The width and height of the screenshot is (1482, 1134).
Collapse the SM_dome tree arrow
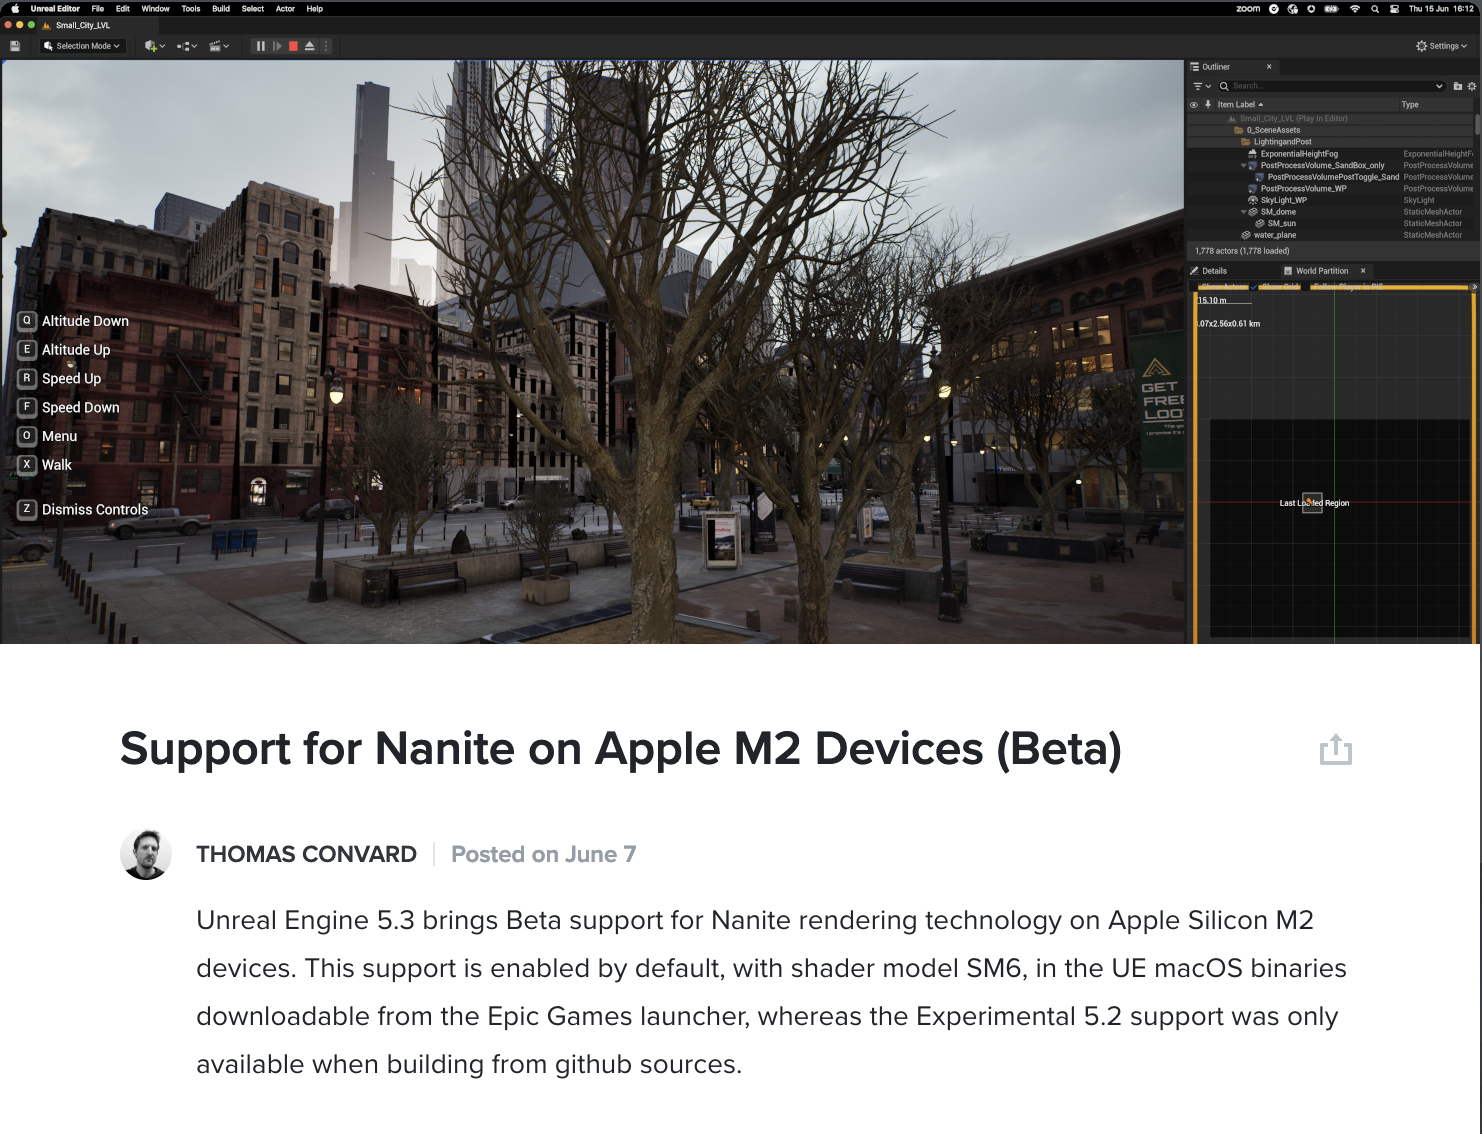coord(1243,212)
